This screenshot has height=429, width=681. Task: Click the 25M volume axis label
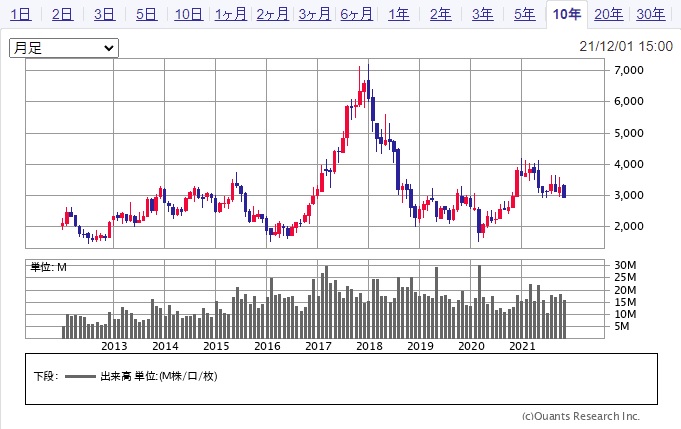pyautogui.click(x=625, y=277)
